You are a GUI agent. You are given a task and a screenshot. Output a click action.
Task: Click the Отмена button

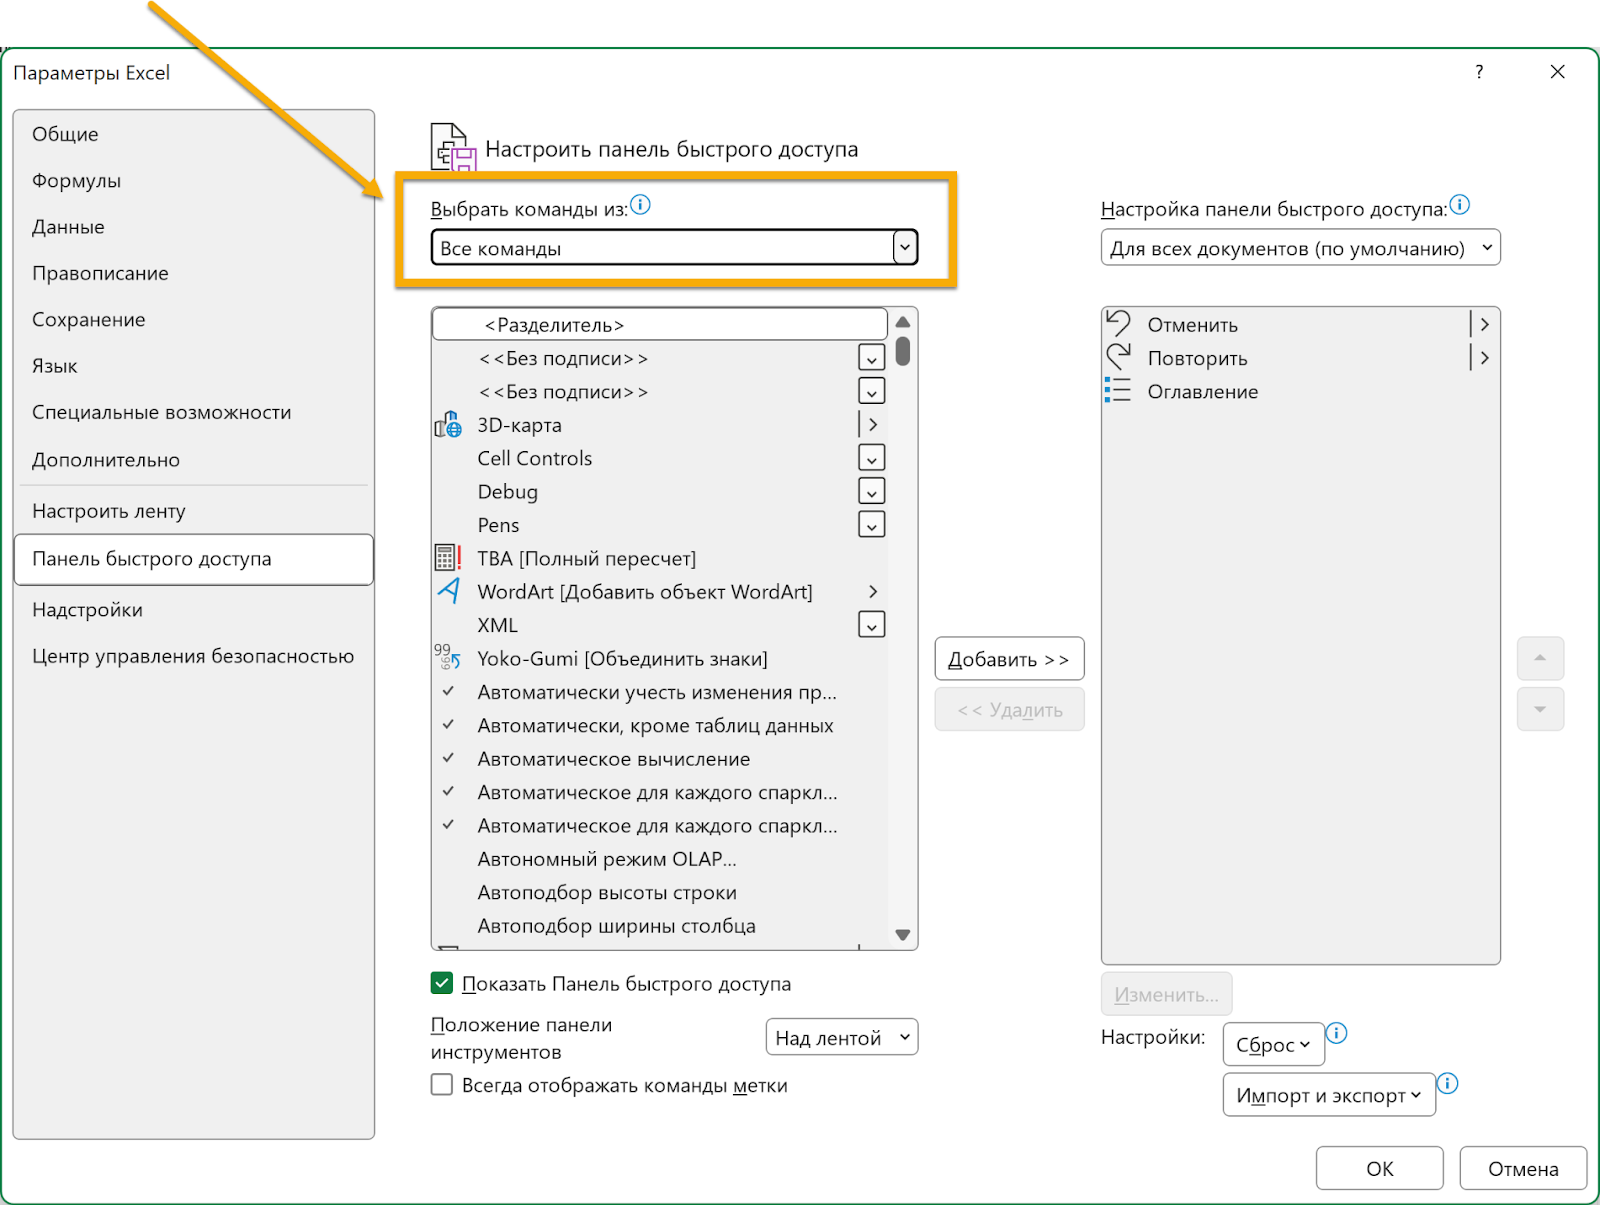[1523, 1168]
